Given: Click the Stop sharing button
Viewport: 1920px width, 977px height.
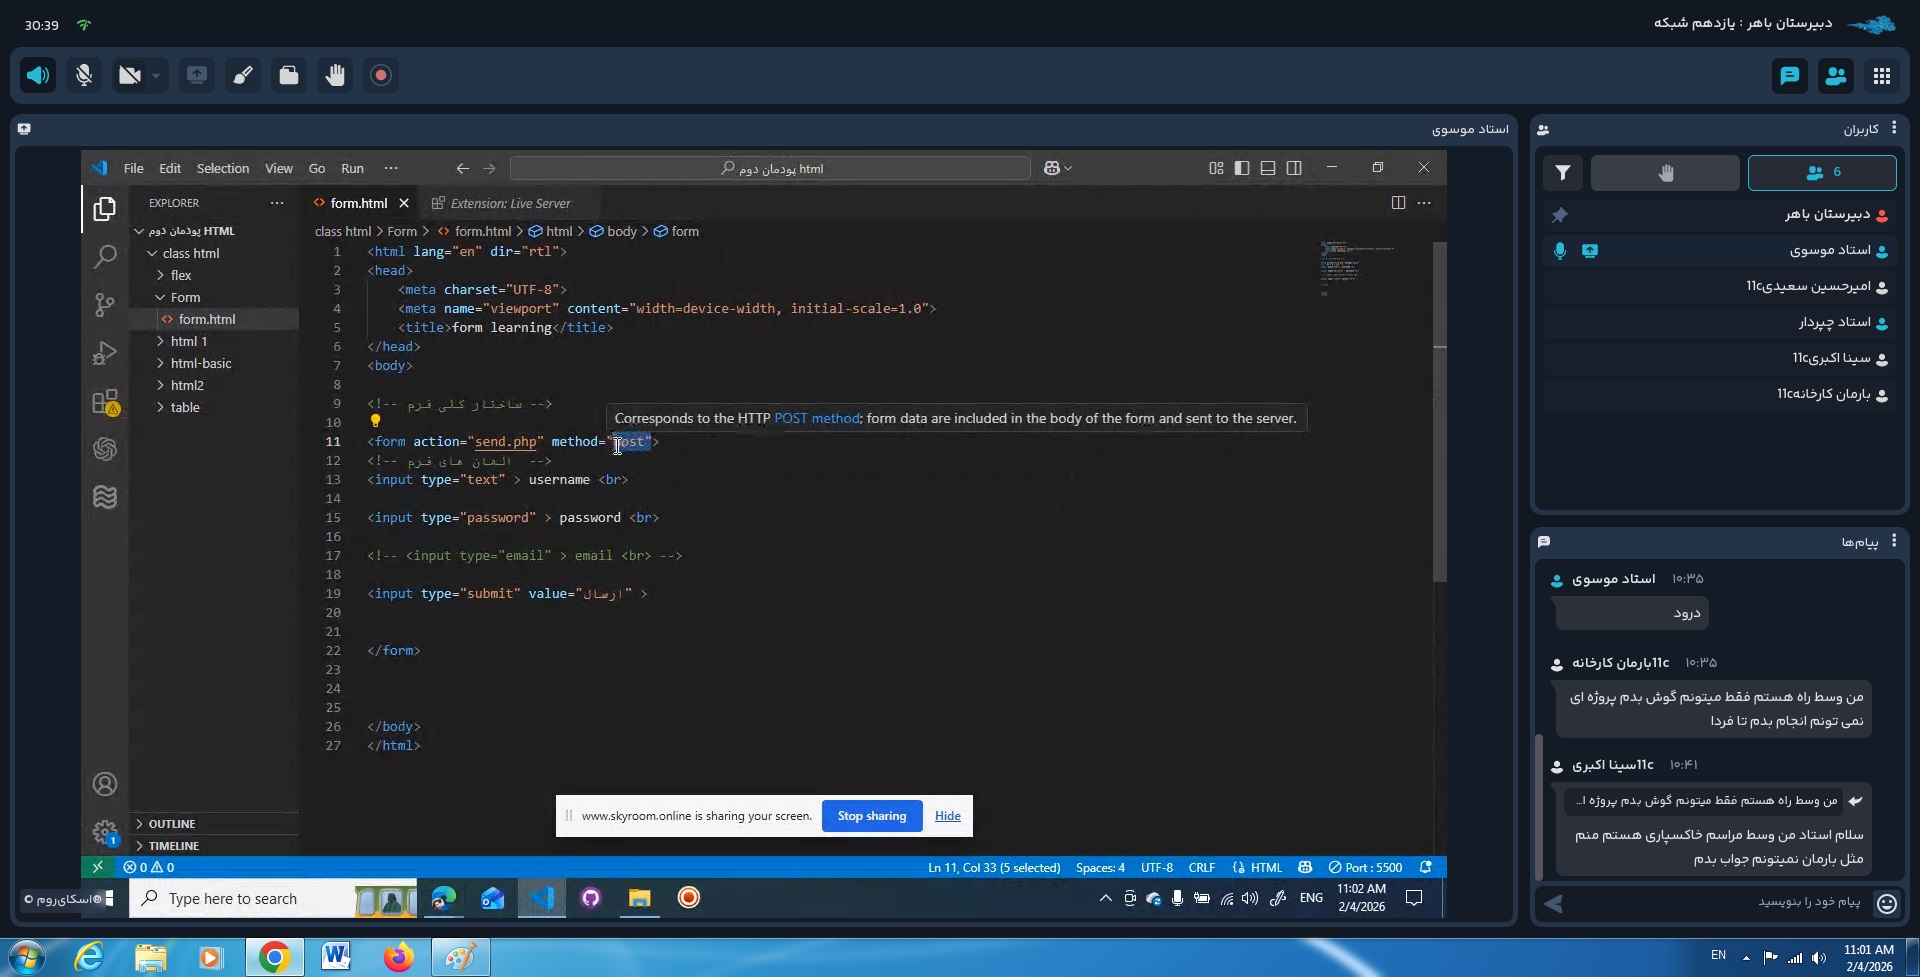Looking at the screenshot, I should point(871,816).
